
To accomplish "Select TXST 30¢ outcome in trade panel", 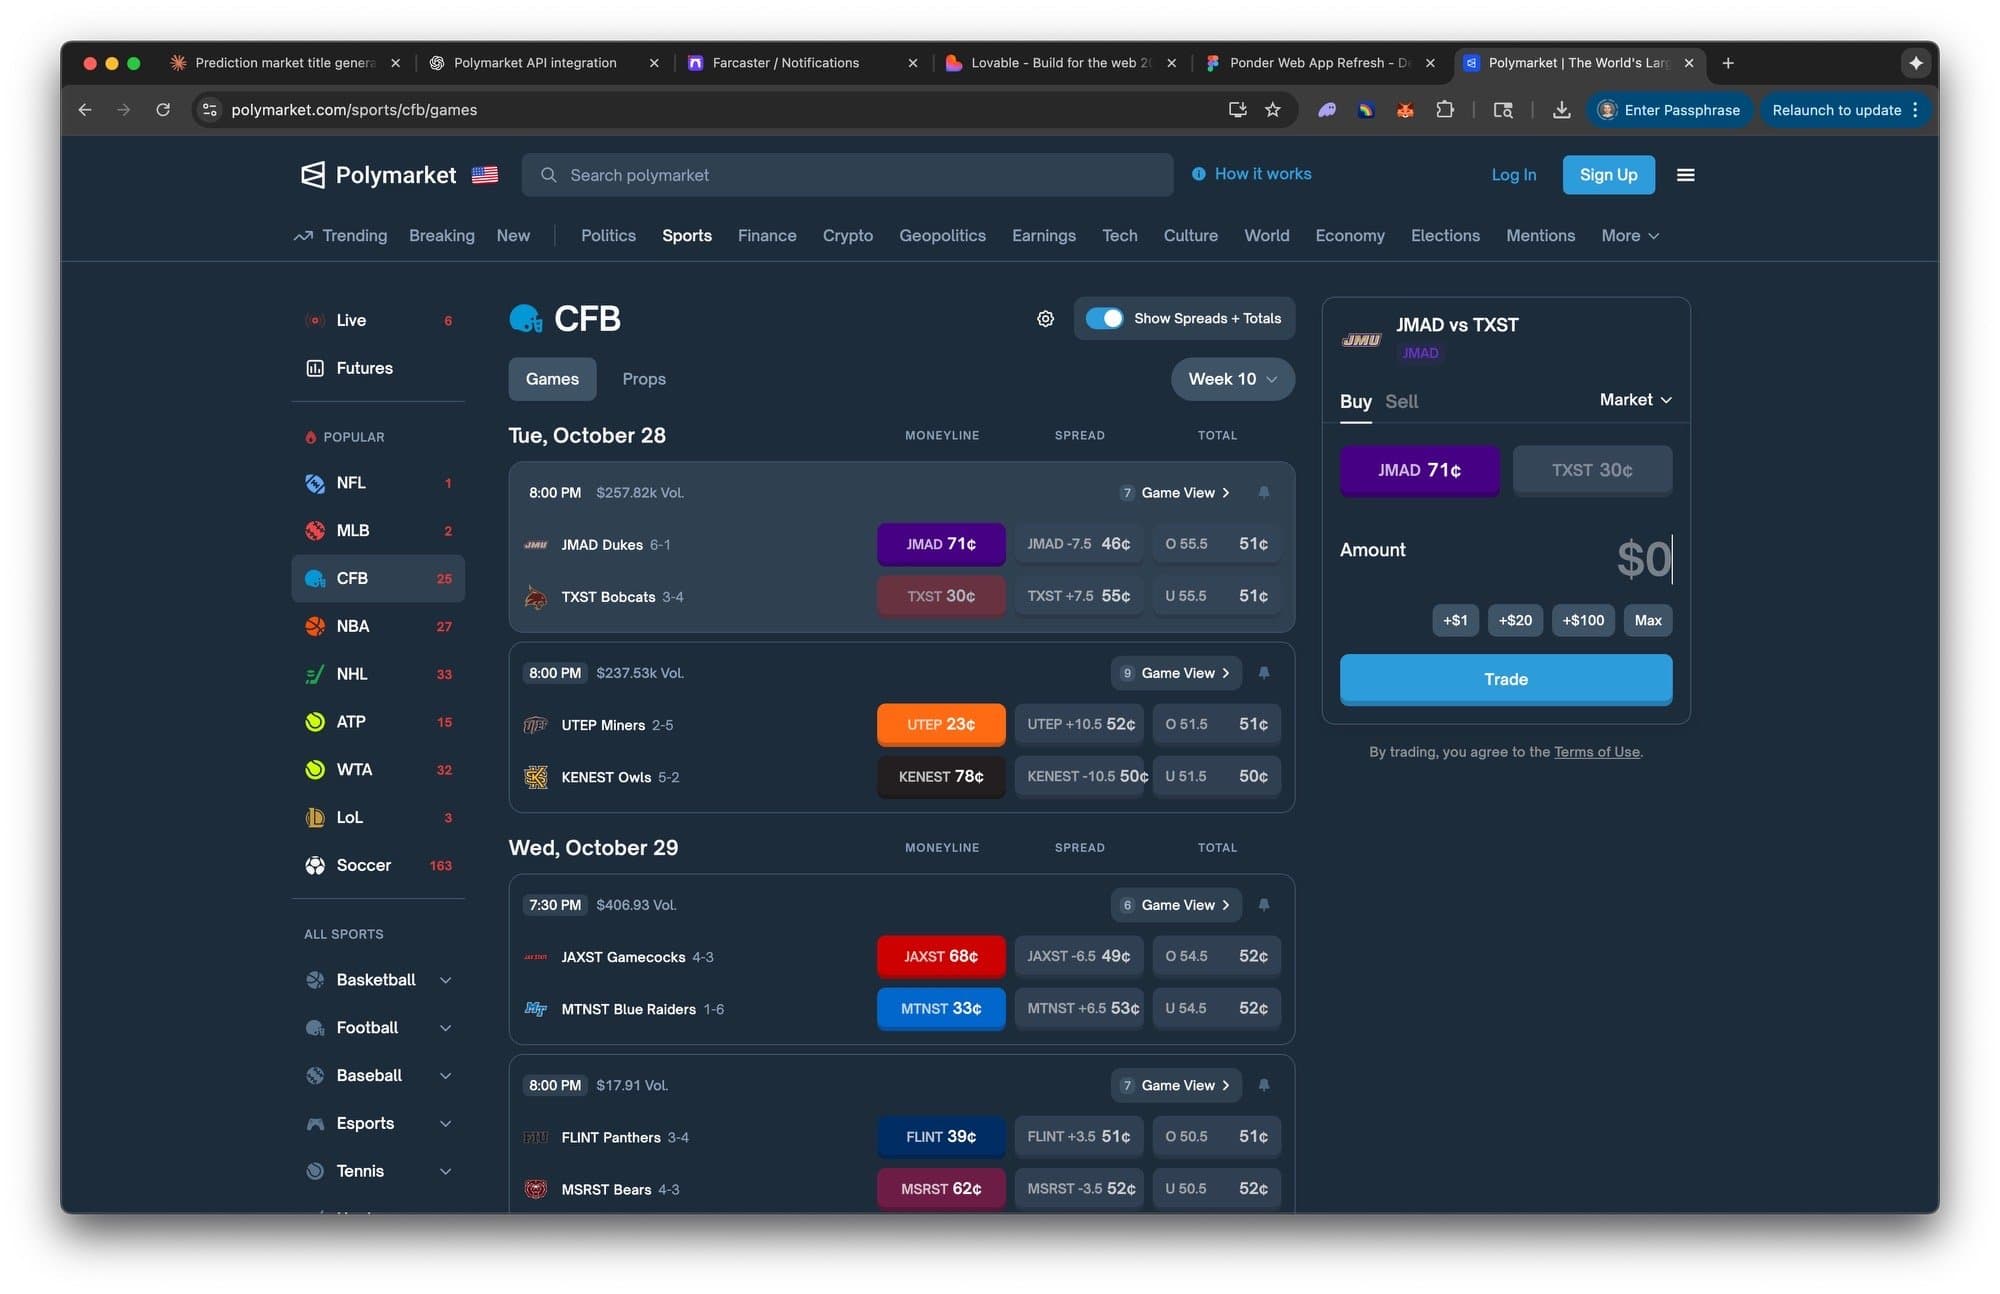I will [1591, 470].
